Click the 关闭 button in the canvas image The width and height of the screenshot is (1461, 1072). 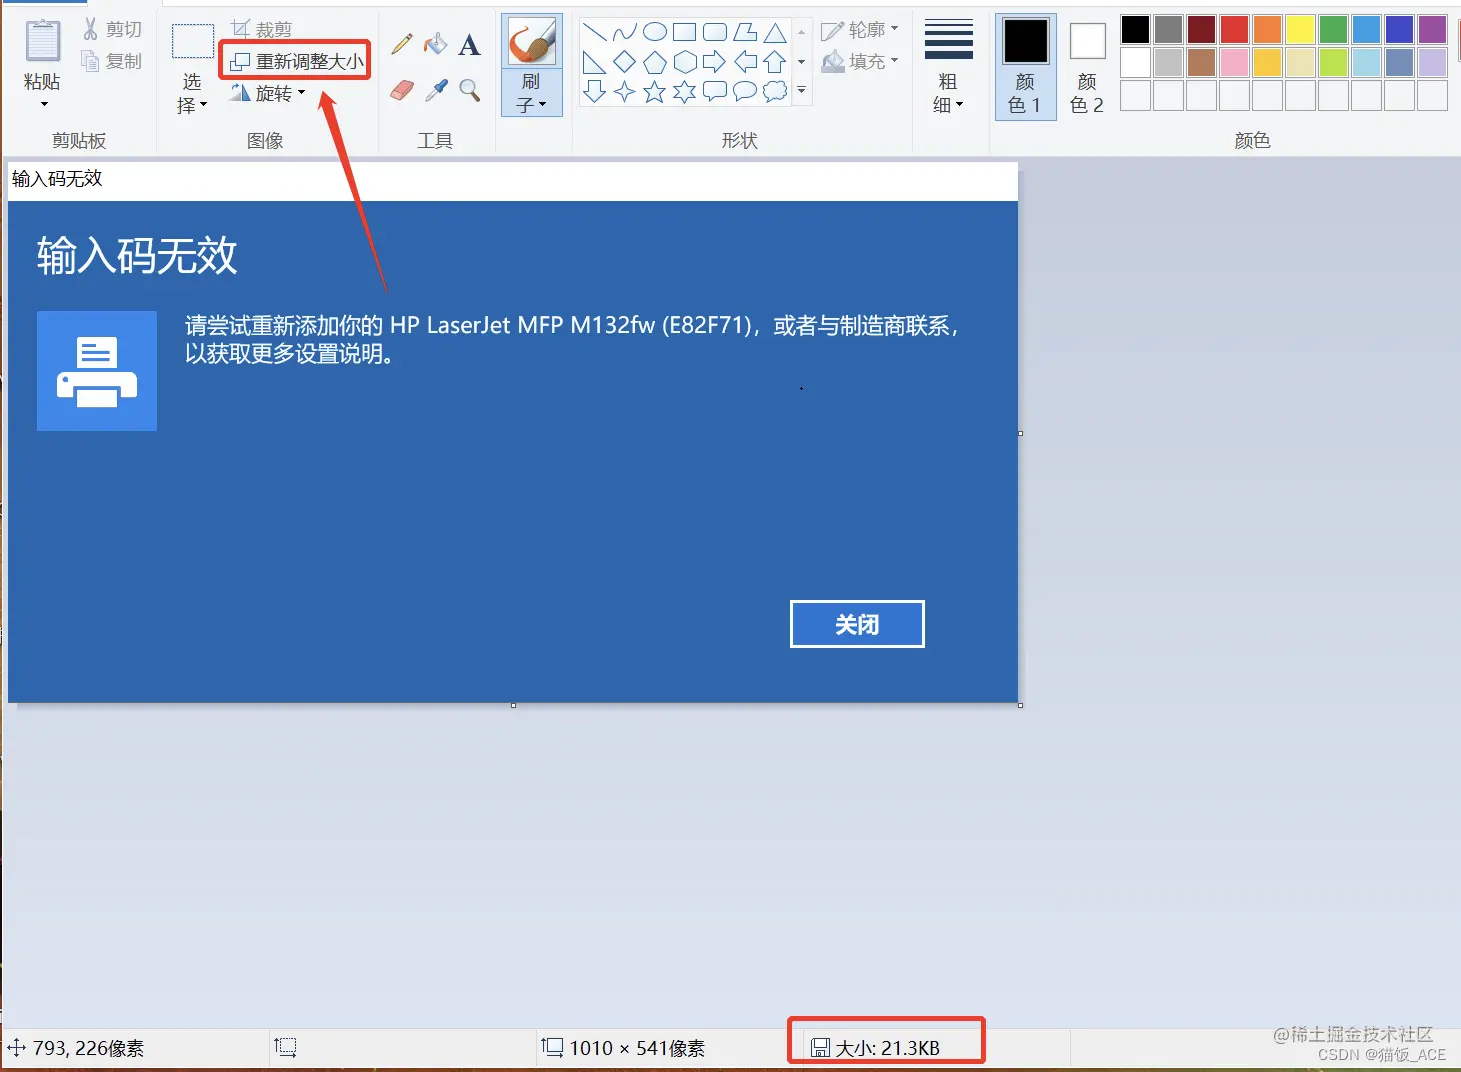857,624
